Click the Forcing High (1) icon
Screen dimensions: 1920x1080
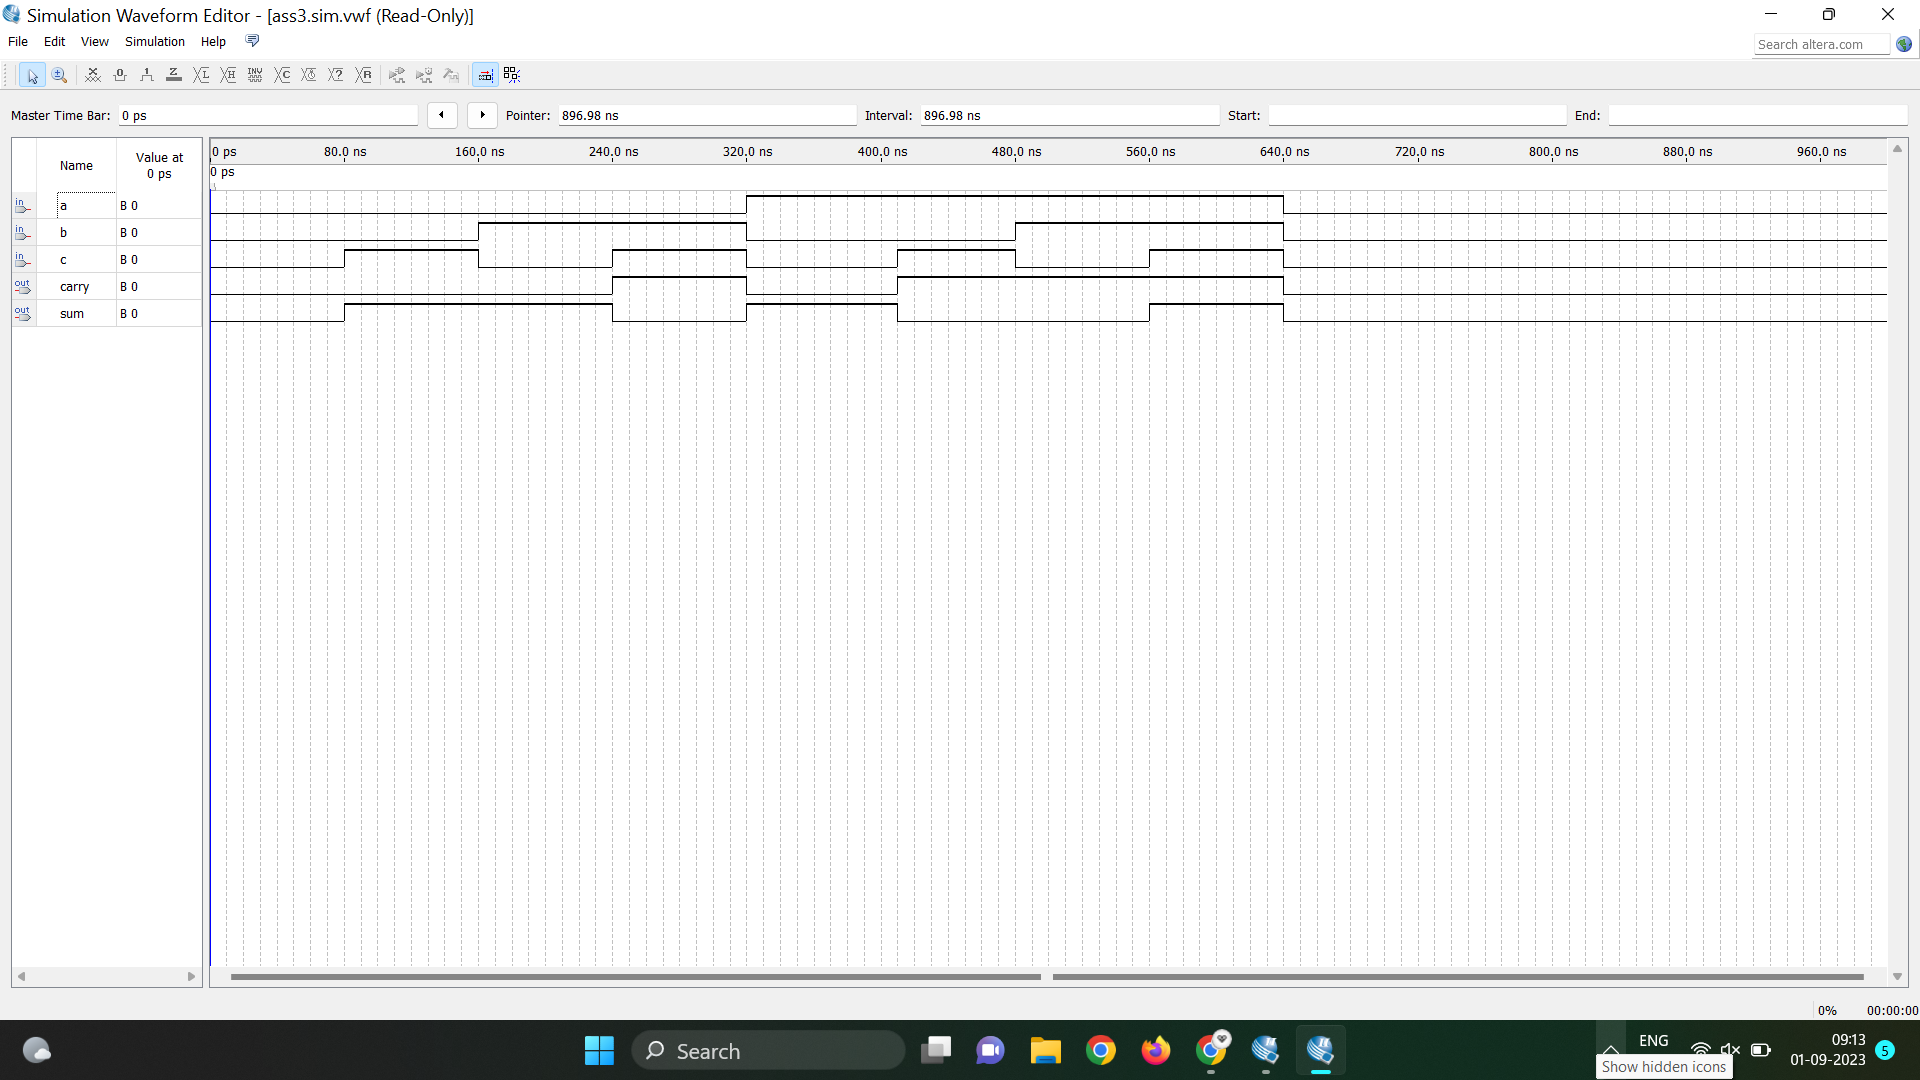click(147, 75)
